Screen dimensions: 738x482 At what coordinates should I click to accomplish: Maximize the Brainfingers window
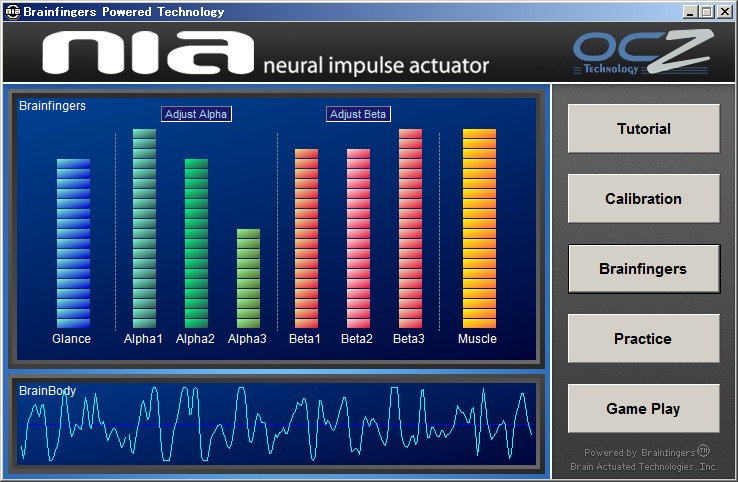706,12
